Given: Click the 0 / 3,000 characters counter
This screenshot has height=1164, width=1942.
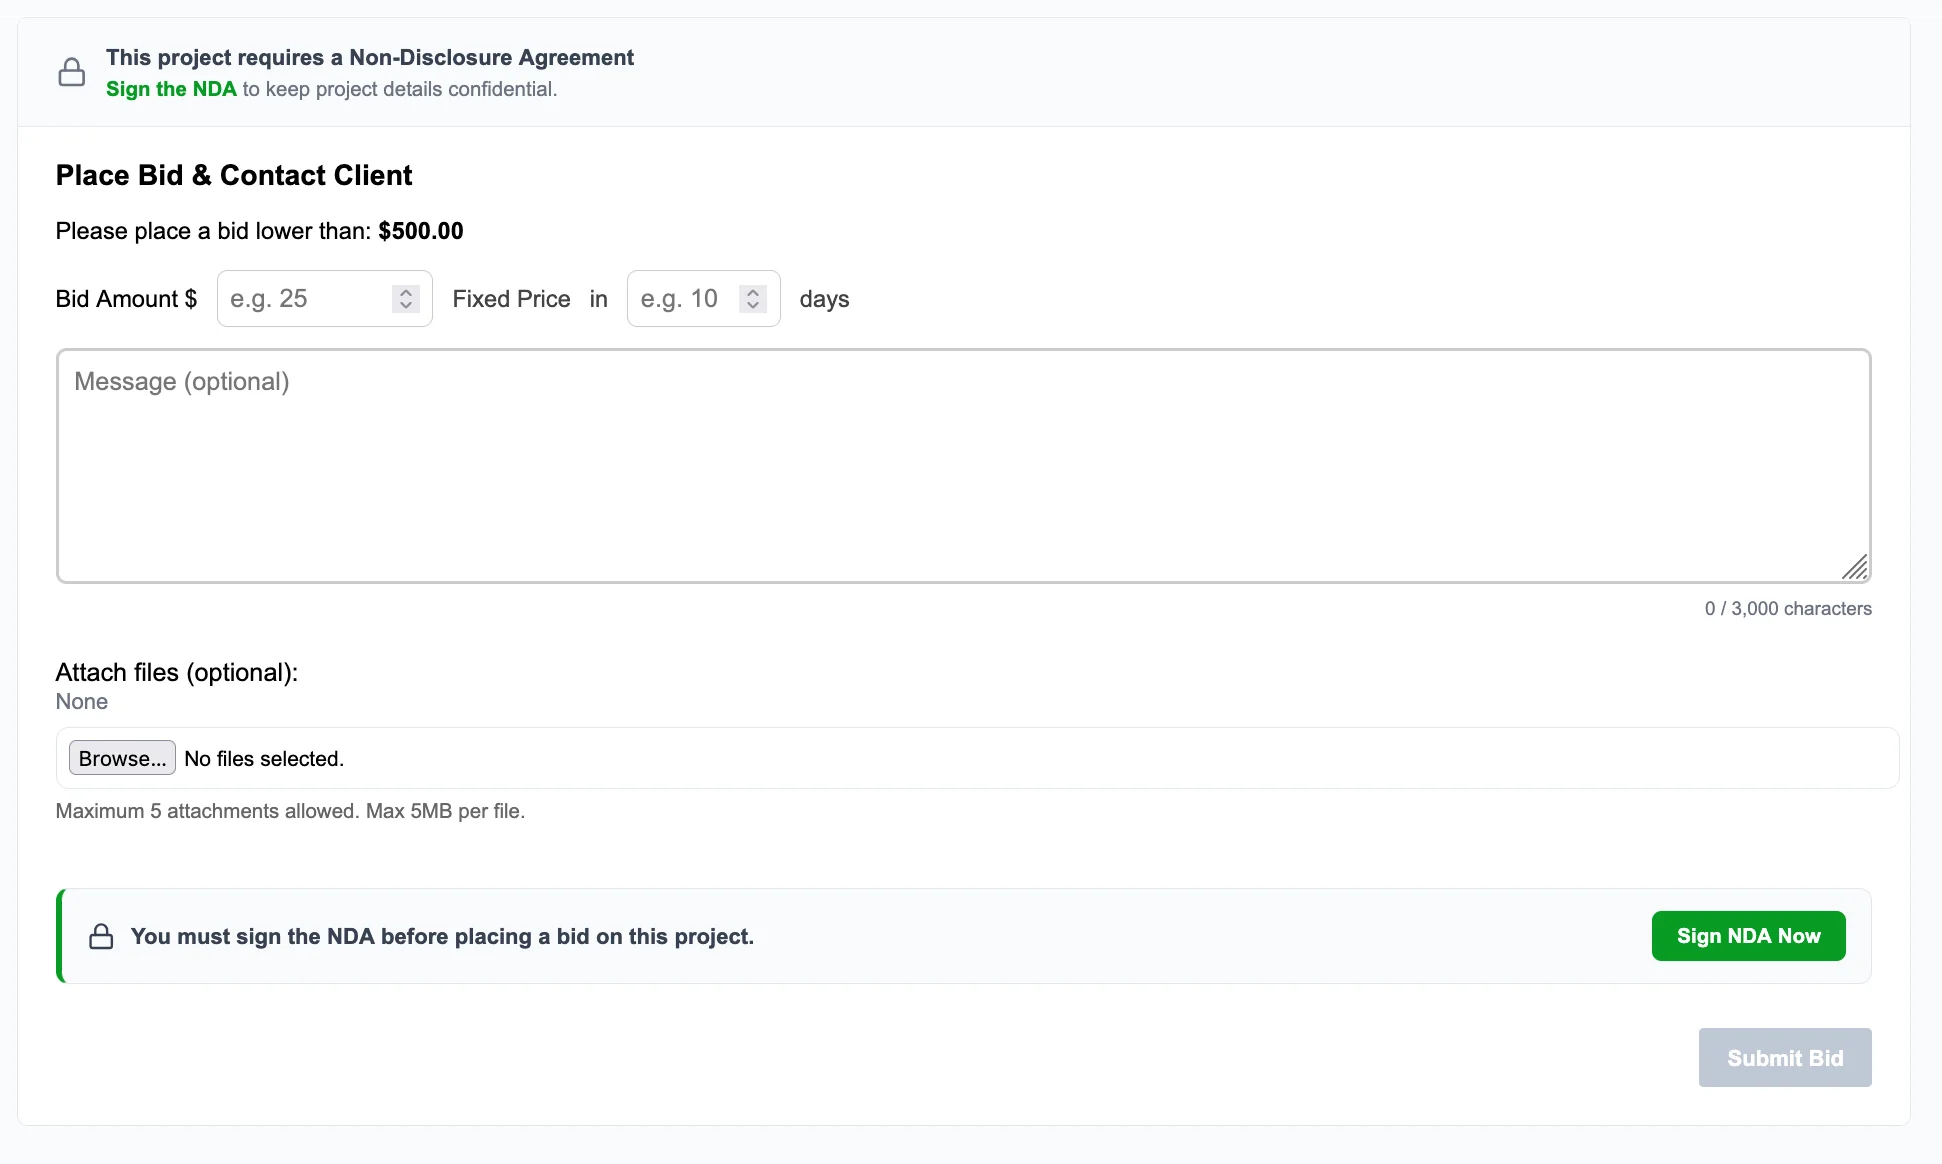Looking at the screenshot, I should tap(1787, 609).
